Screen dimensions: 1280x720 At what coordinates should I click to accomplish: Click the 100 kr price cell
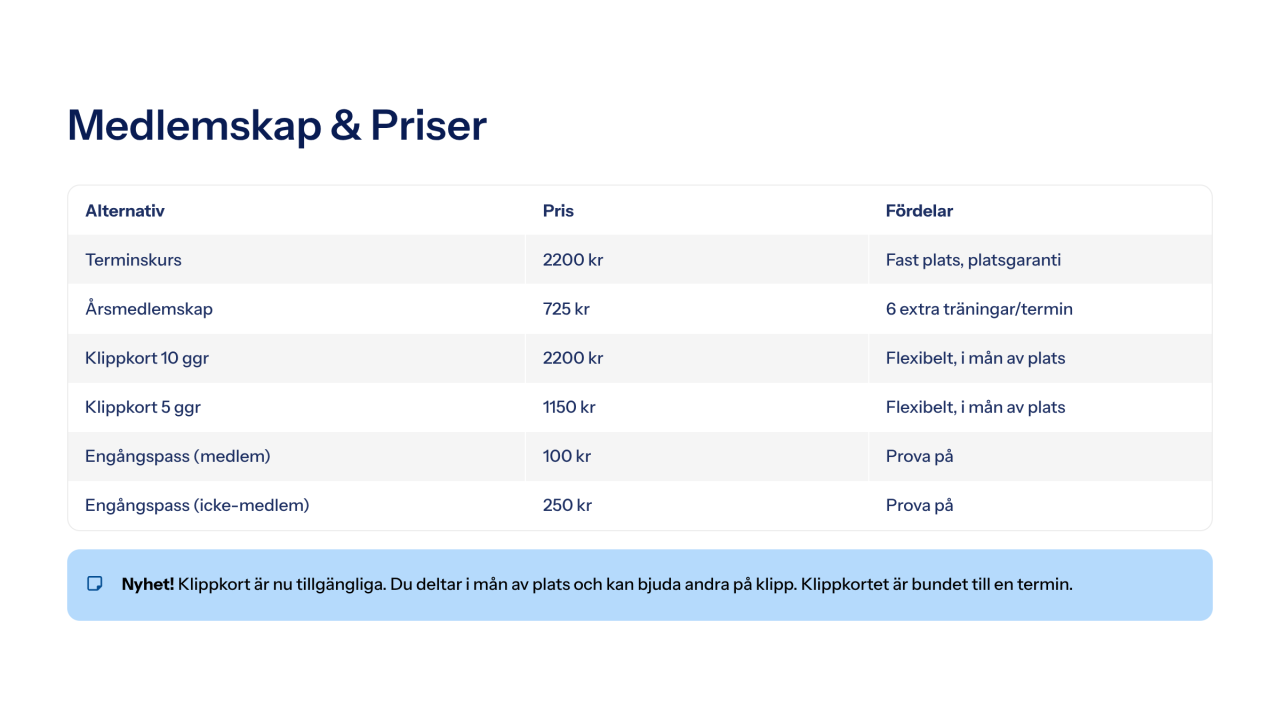click(x=567, y=456)
